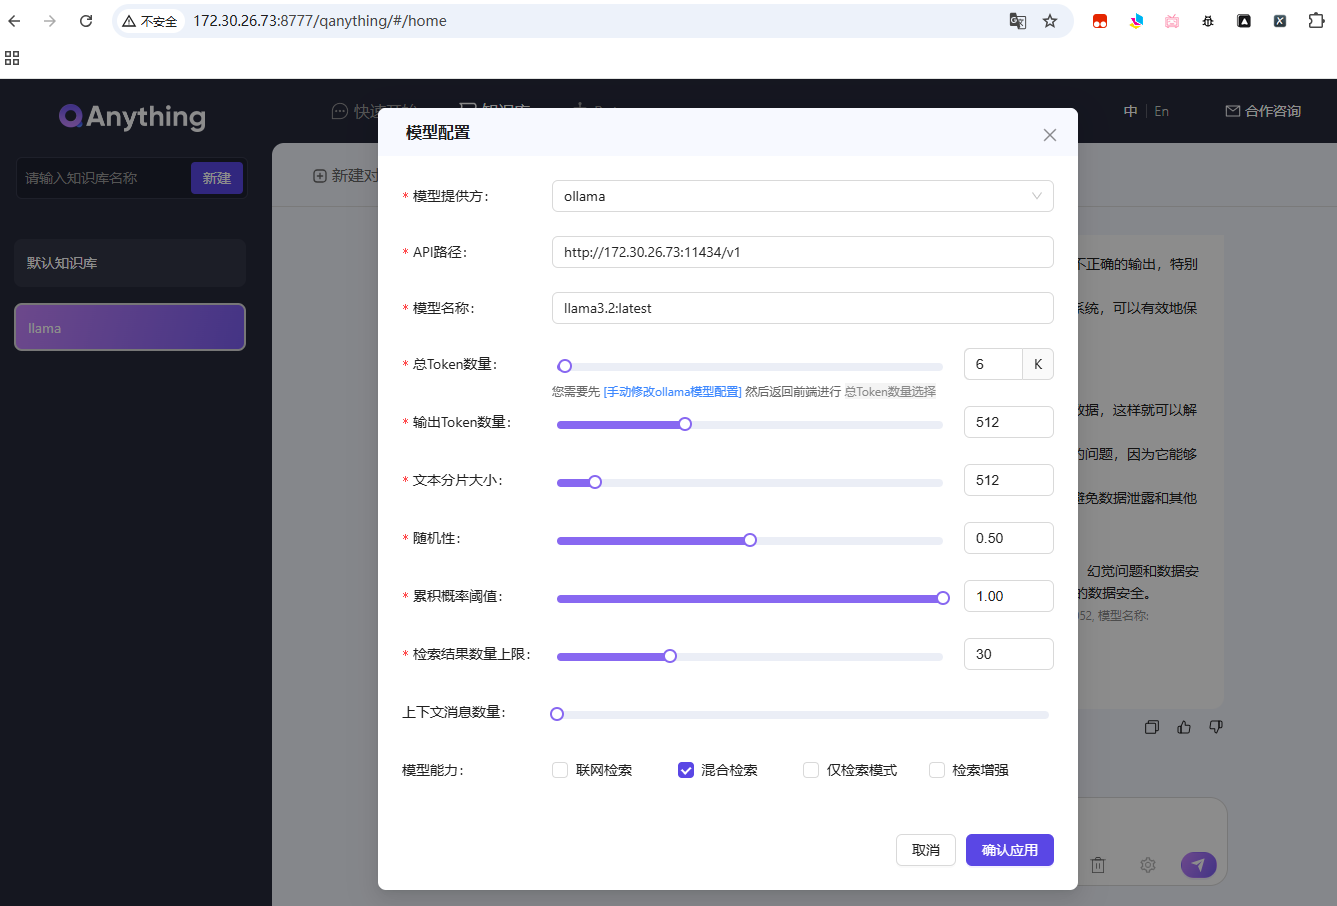Select the llama knowledge base item

tap(130, 327)
